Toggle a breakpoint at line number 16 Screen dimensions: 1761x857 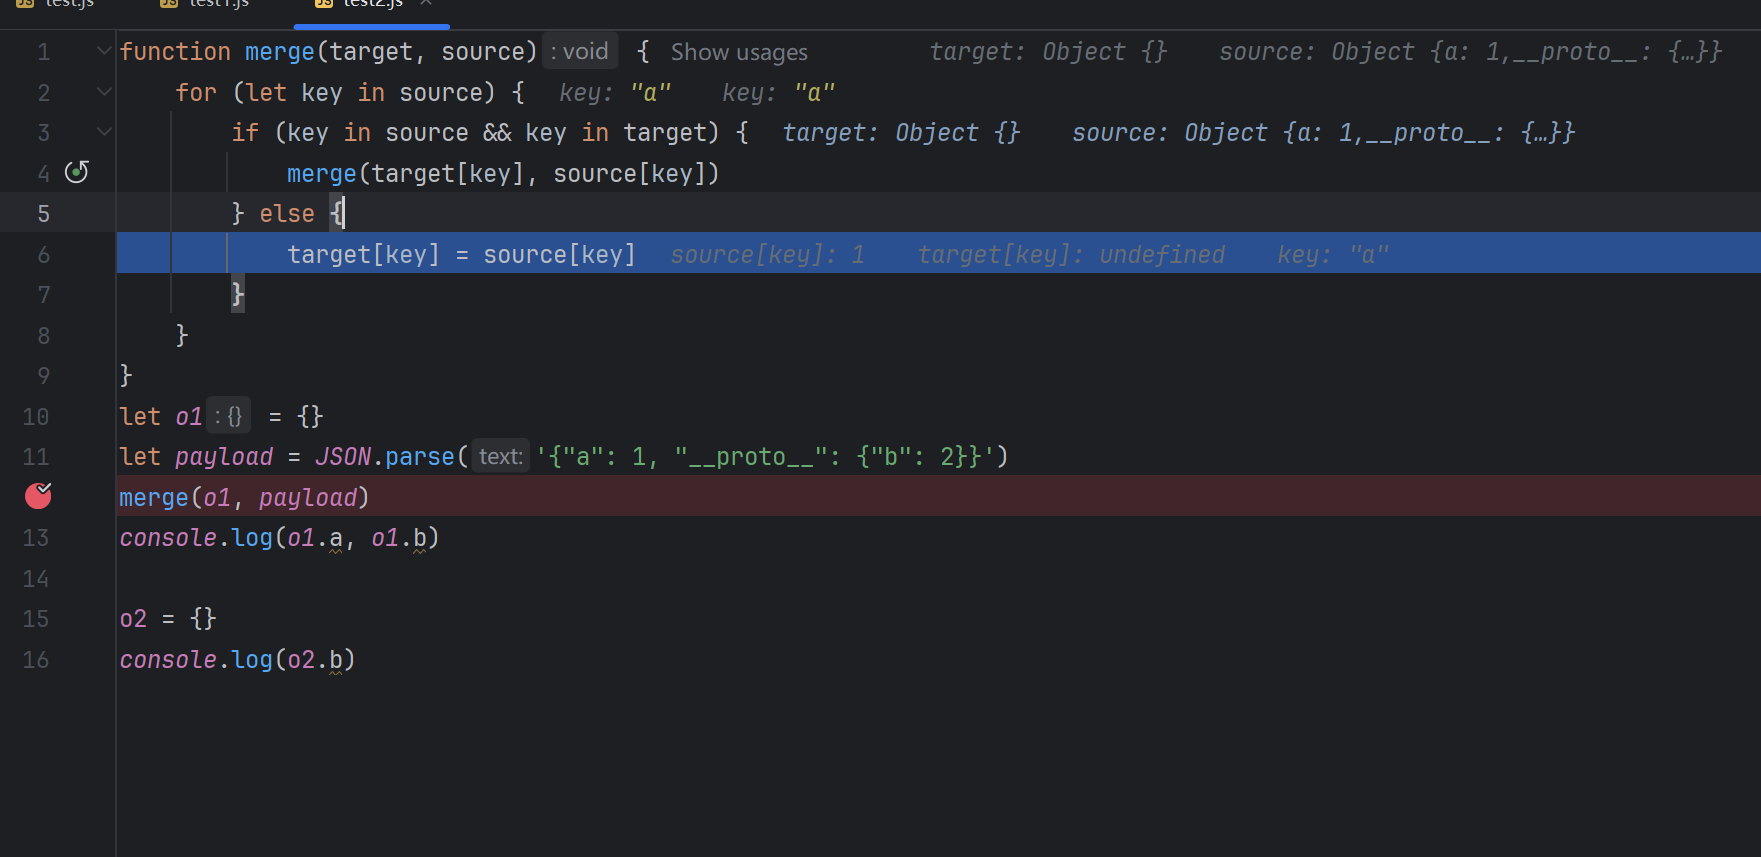click(x=36, y=660)
